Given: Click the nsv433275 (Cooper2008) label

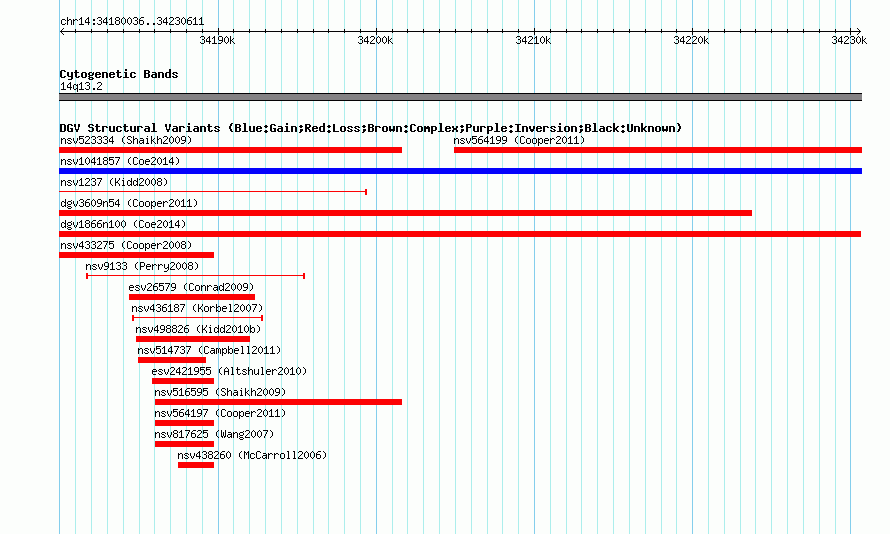Looking at the screenshot, I should pyautogui.click(x=126, y=245).
